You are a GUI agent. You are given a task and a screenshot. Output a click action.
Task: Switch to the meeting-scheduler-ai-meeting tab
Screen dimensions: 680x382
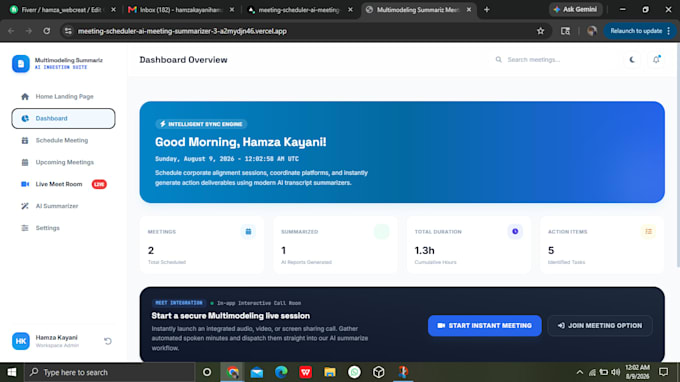click(299, 10)
